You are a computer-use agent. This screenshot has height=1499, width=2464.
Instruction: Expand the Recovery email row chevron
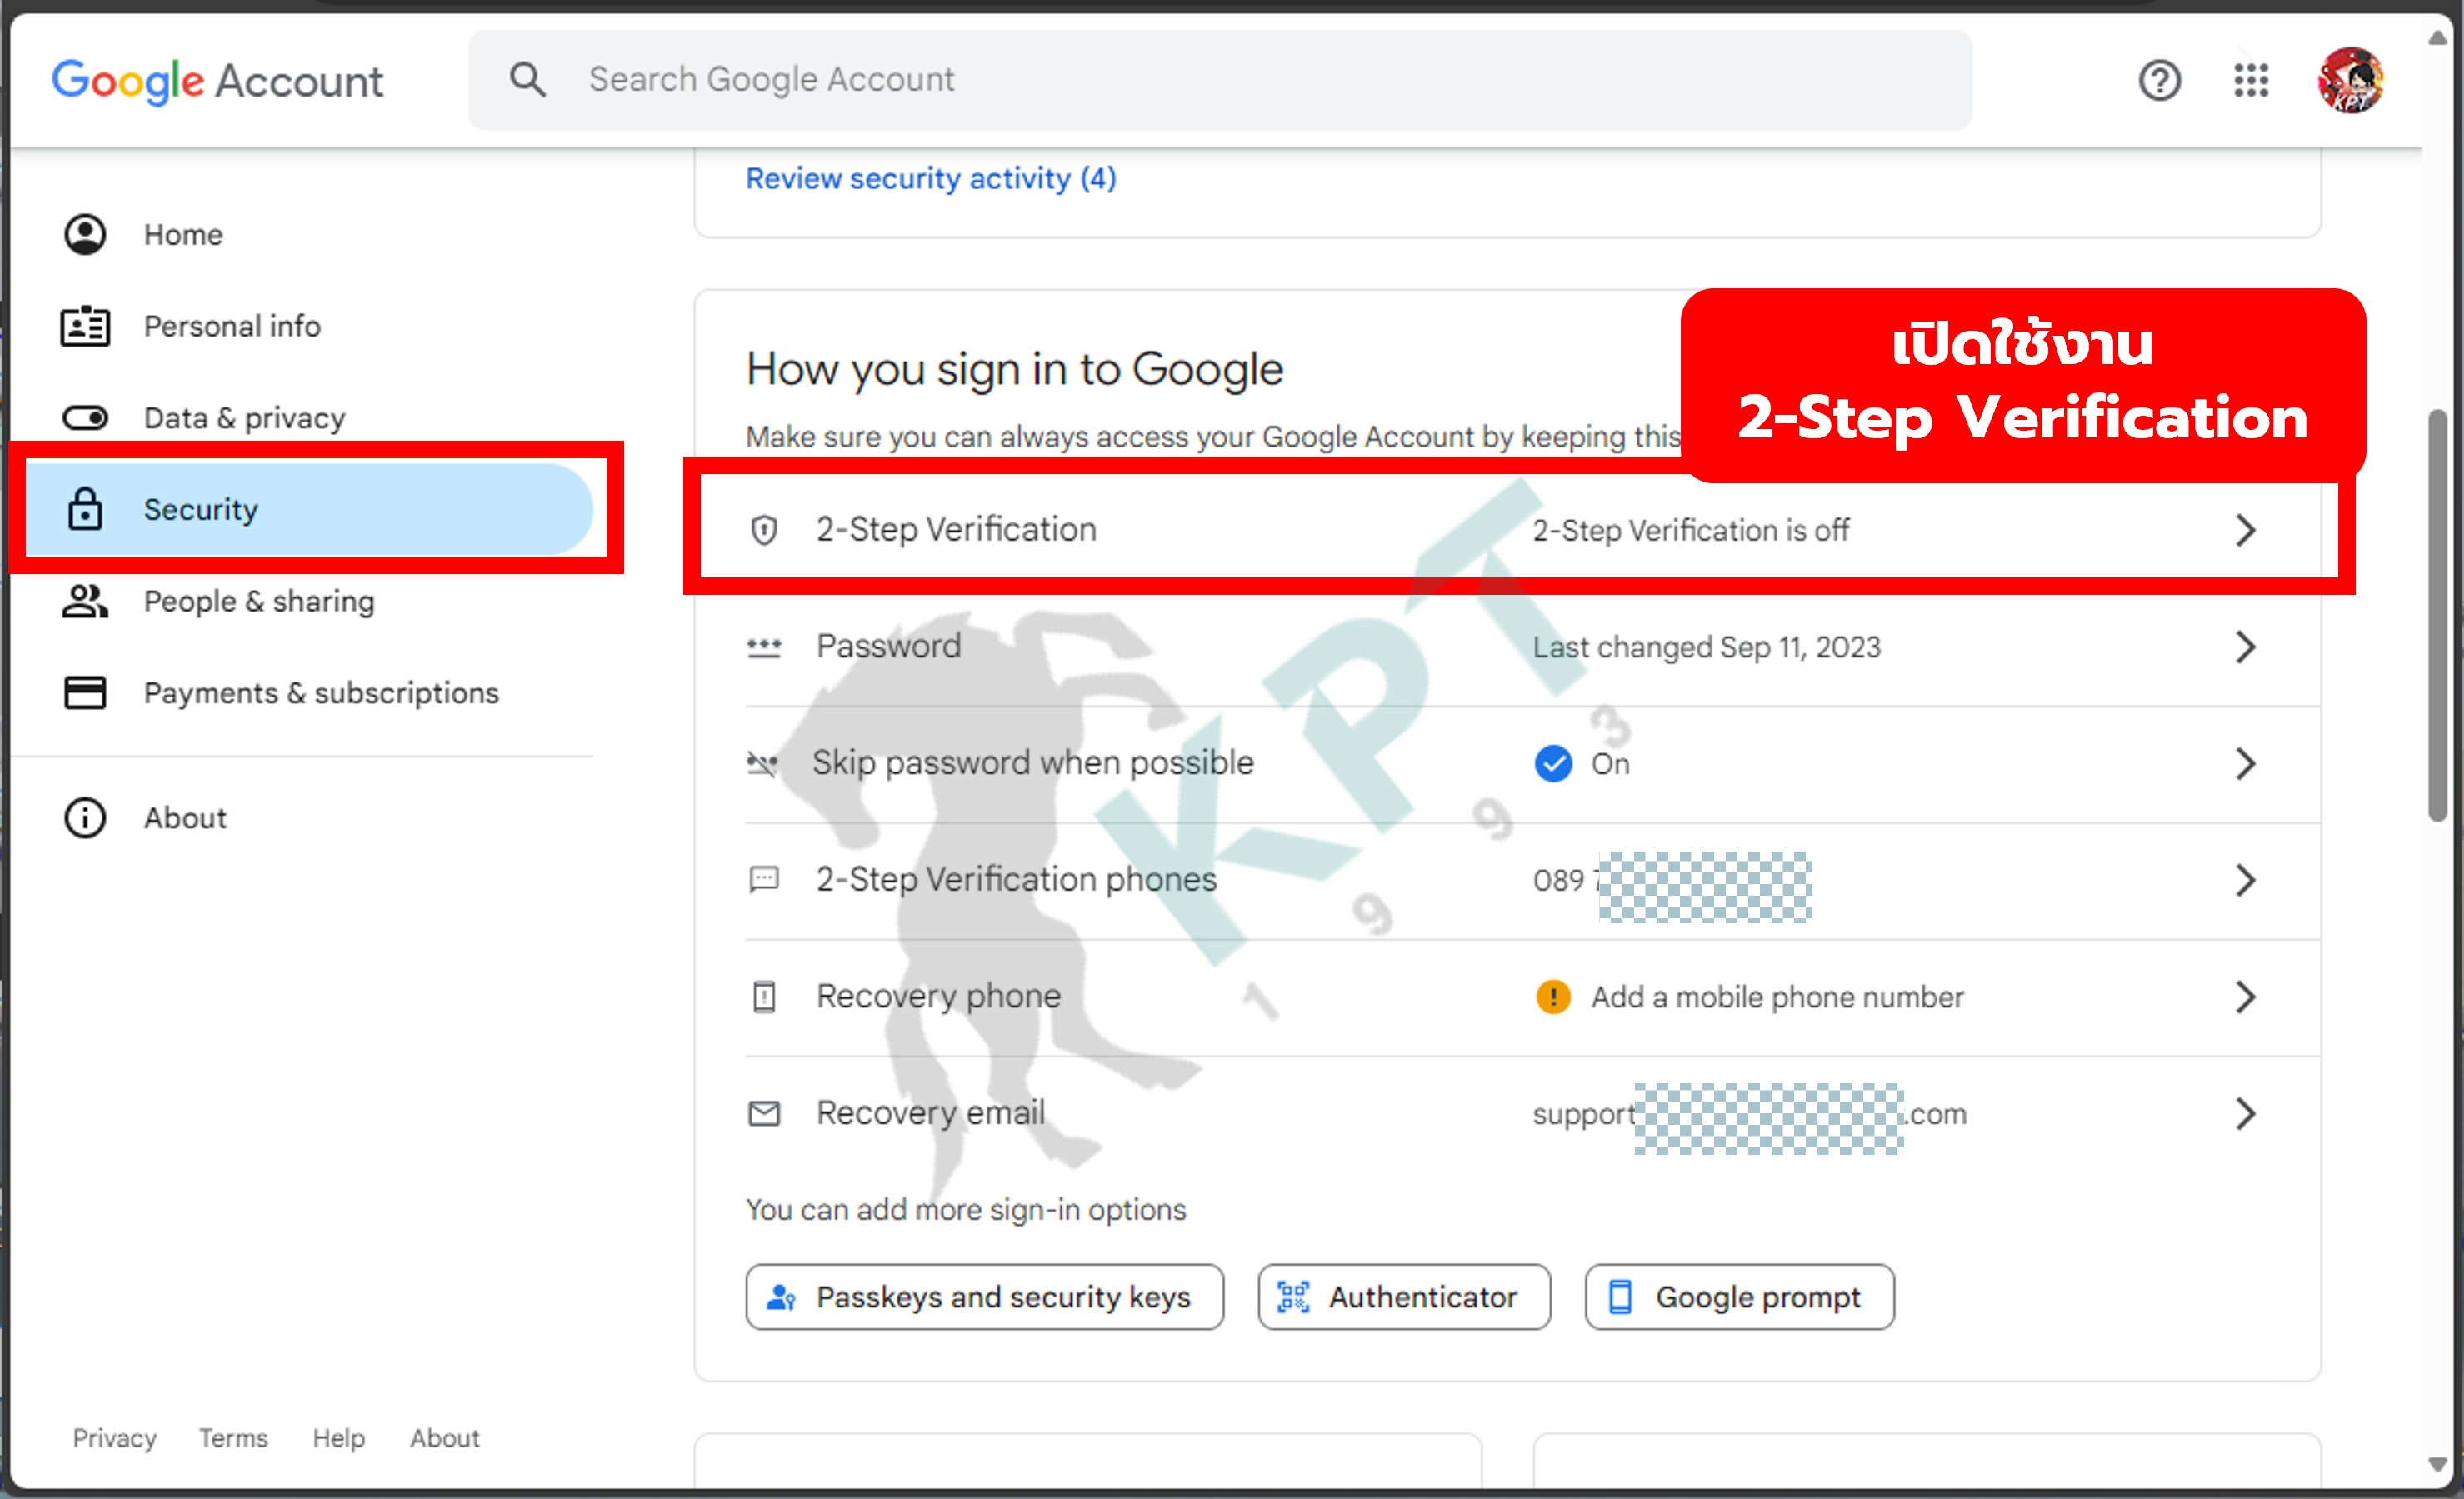(2246, 1113)
